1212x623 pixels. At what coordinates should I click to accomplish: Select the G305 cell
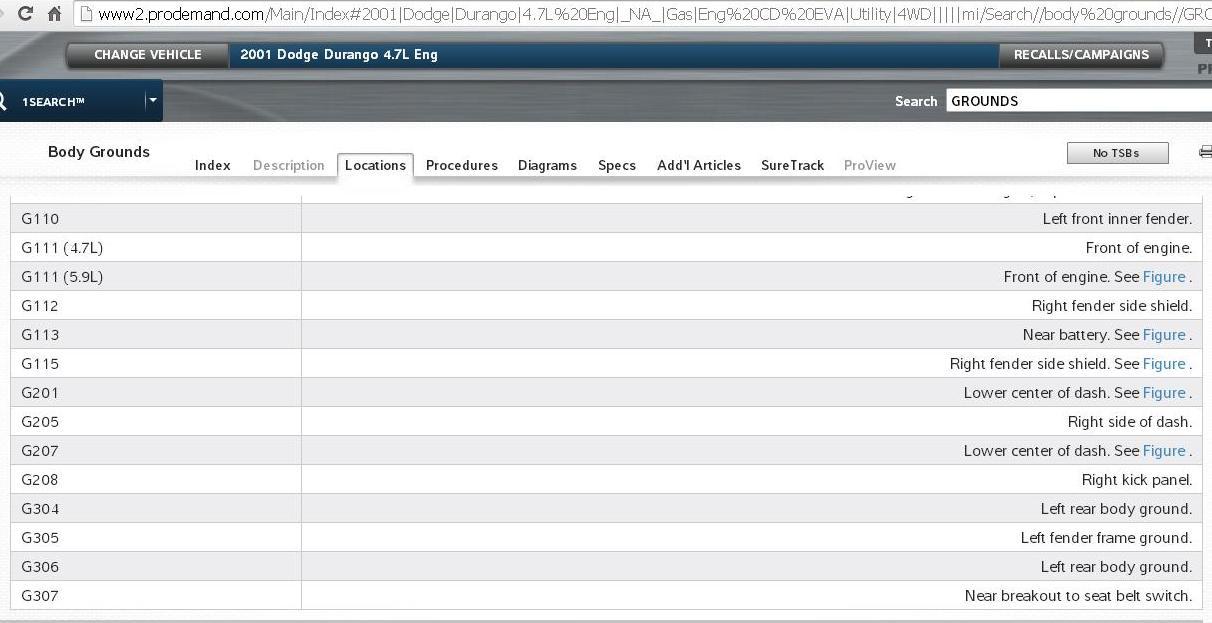156,538
